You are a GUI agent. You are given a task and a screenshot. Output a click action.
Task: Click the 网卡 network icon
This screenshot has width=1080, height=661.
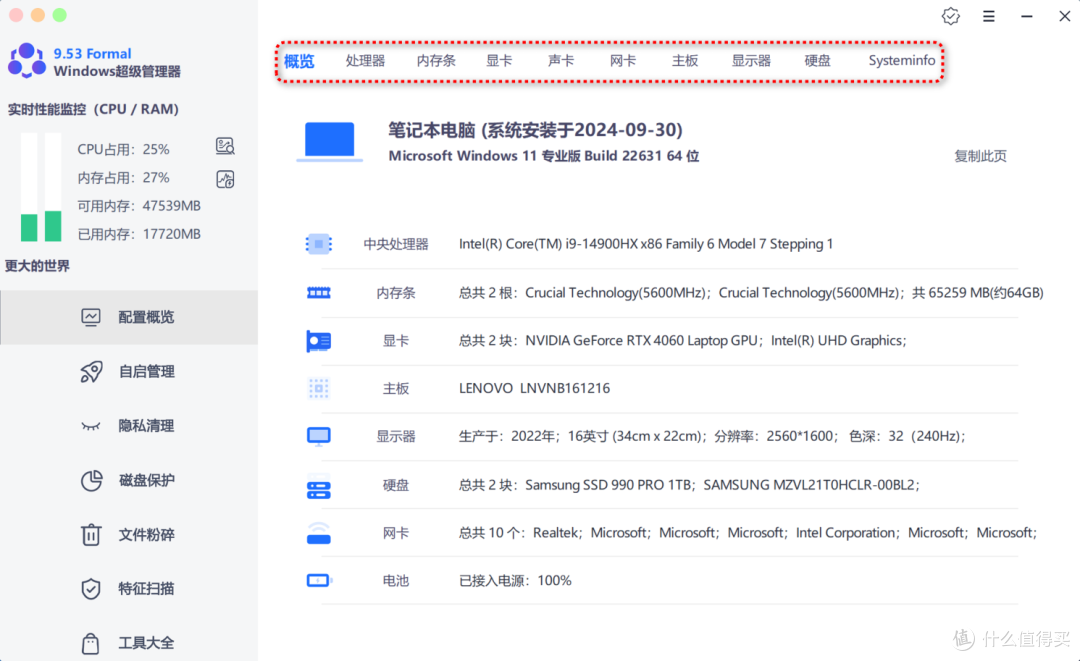318,533
